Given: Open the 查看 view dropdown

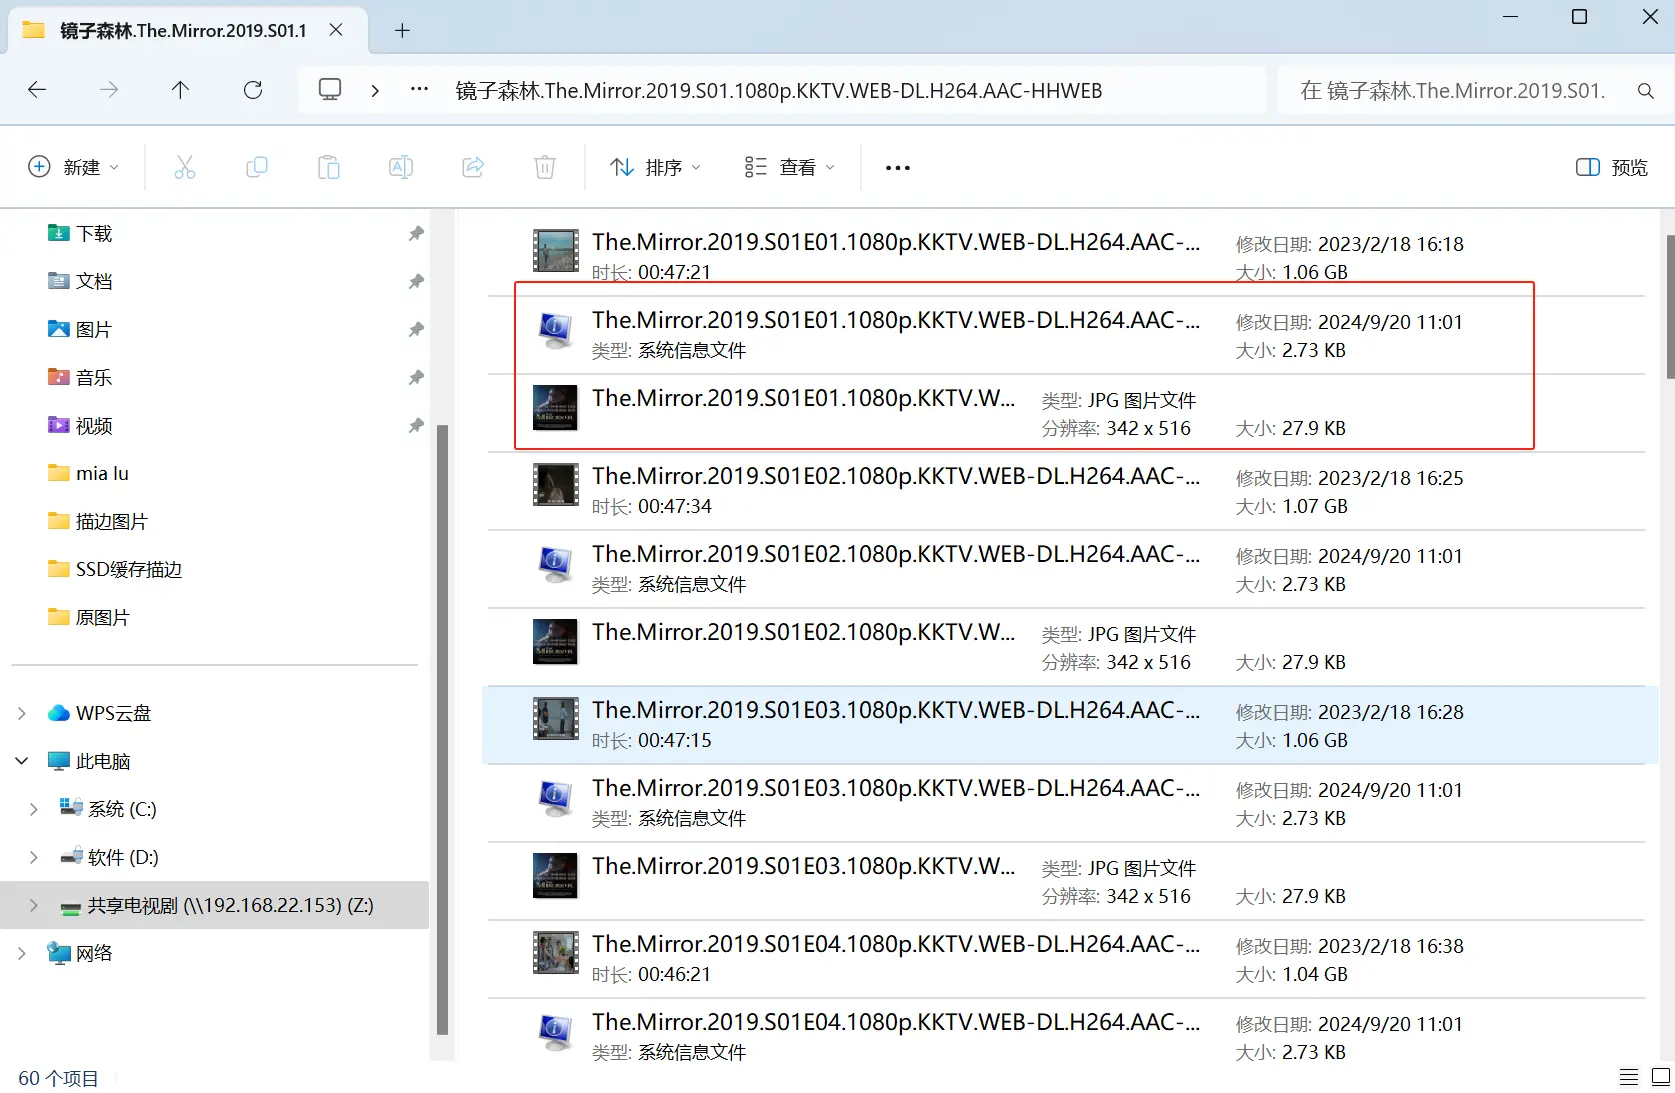Looking at the screenshot, I should coord(789,167).
